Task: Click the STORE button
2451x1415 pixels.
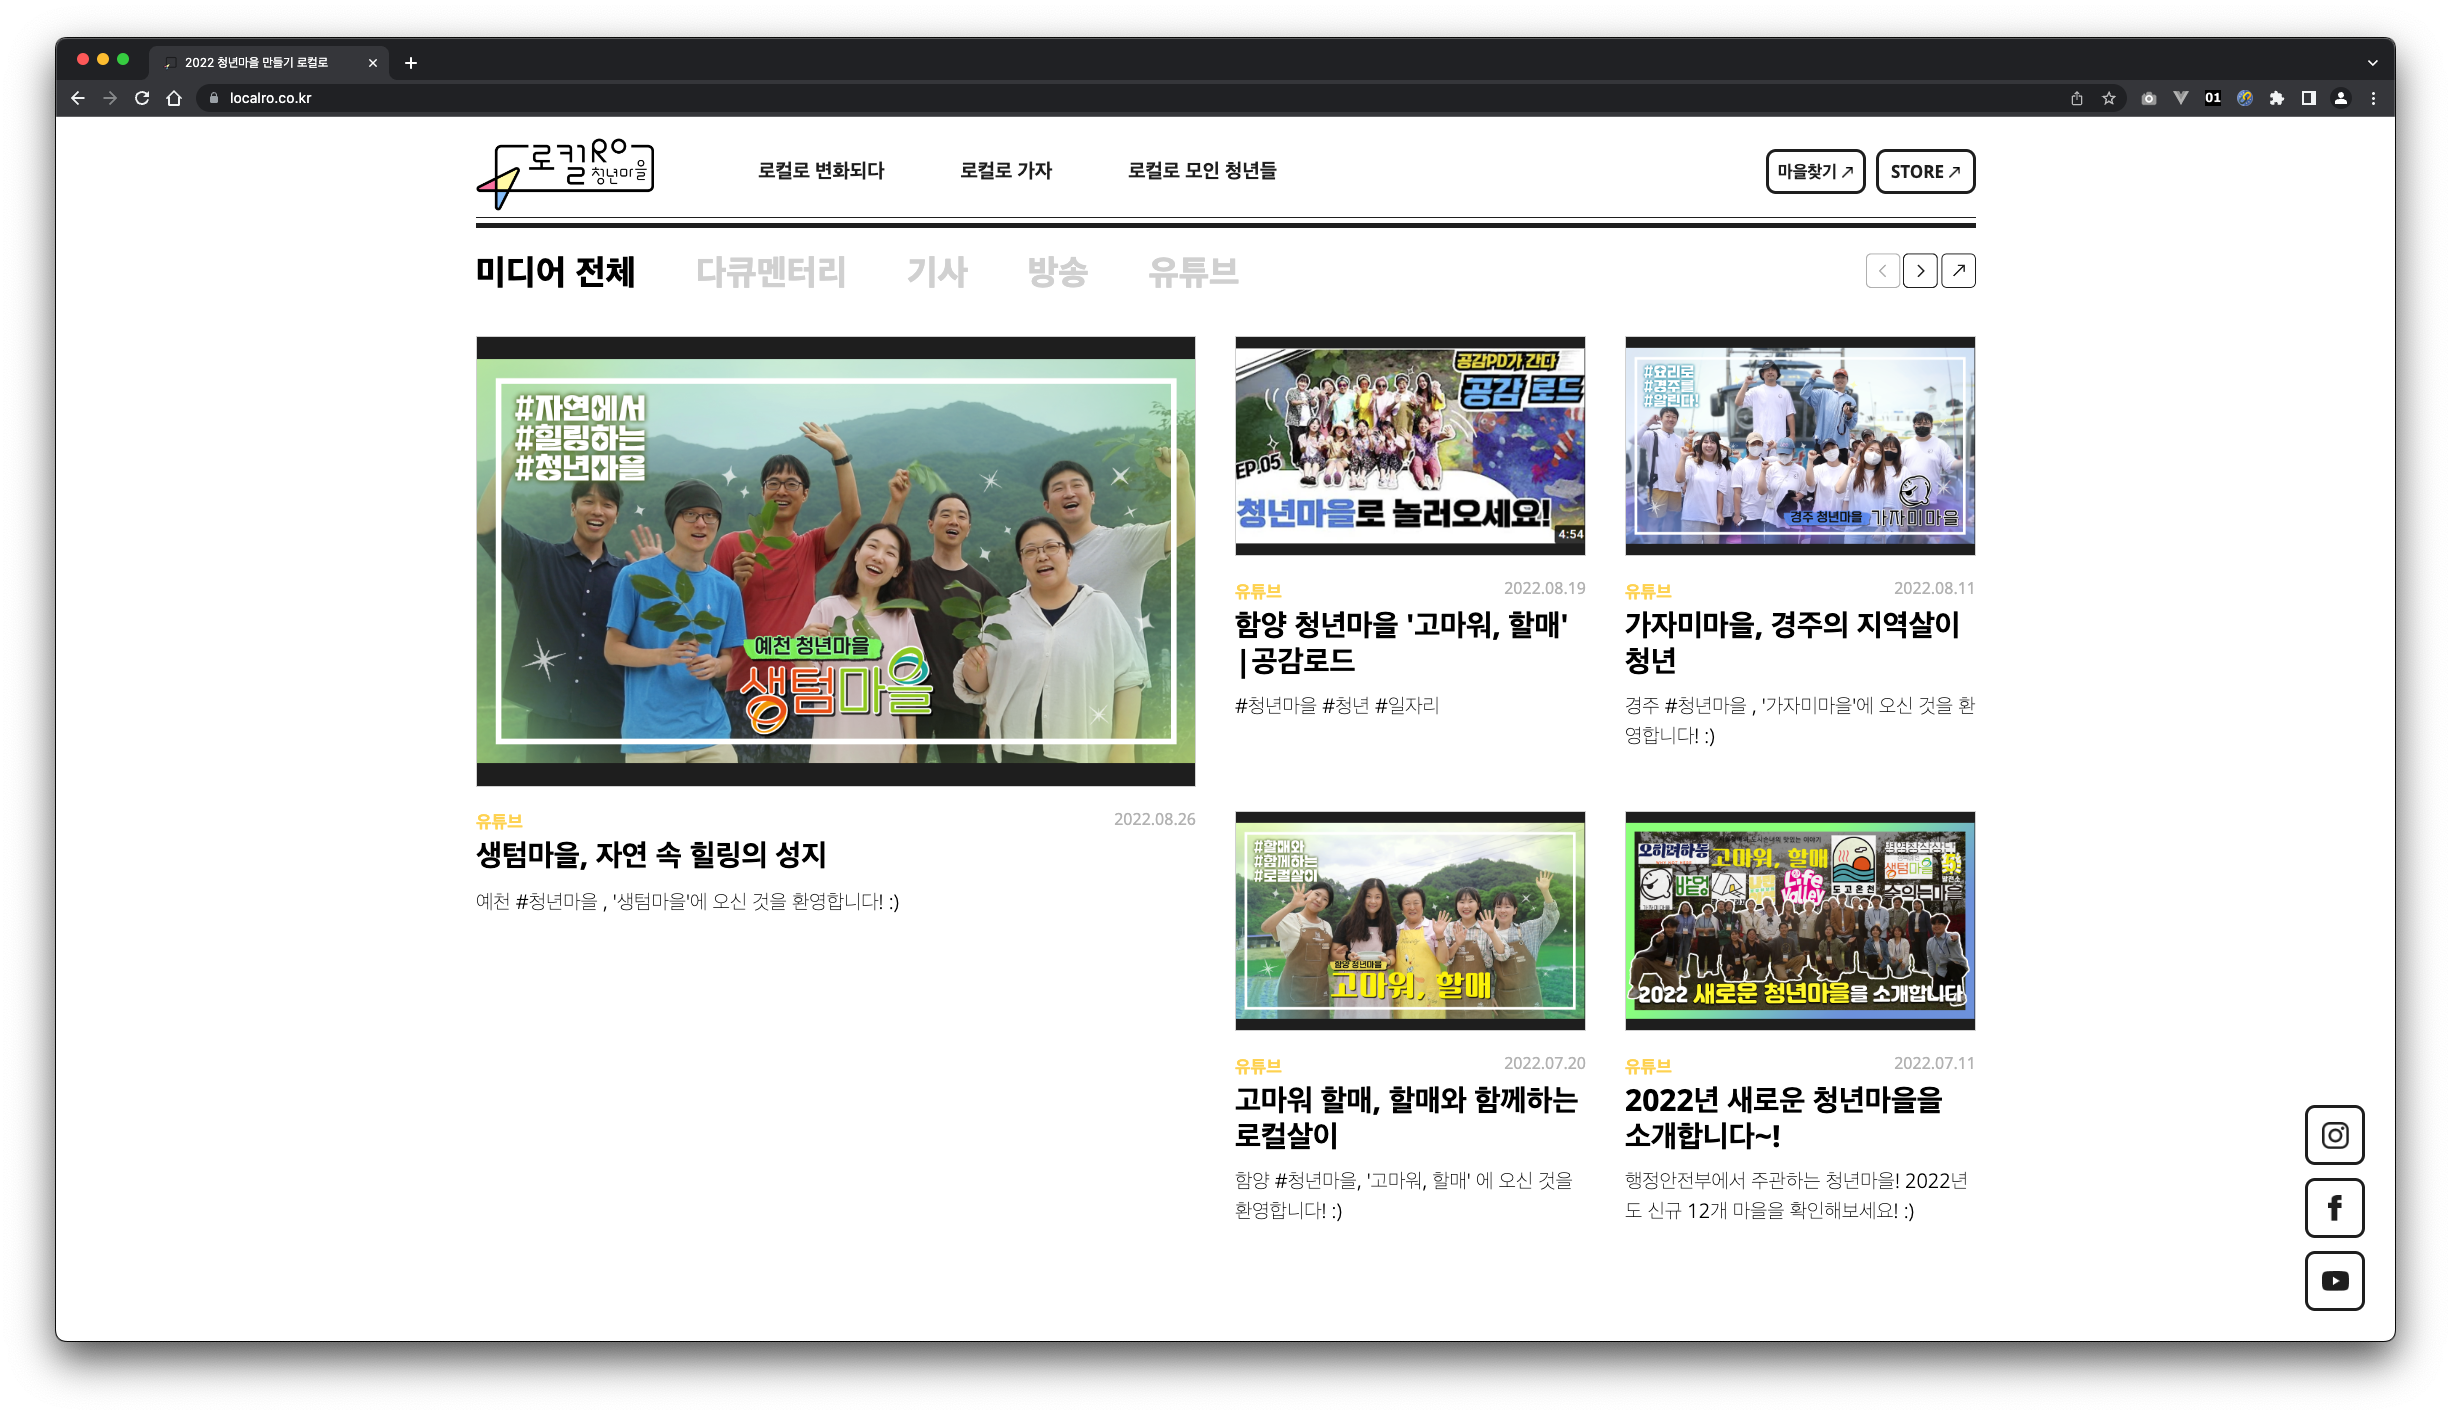Action: pyautogui.click(x=1925, y=171)
